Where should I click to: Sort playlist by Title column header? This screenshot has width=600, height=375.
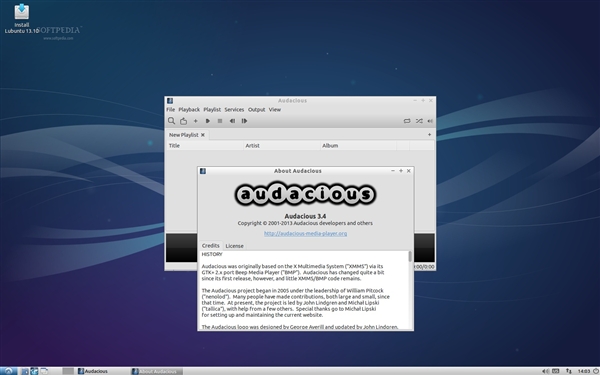(205, 145)
